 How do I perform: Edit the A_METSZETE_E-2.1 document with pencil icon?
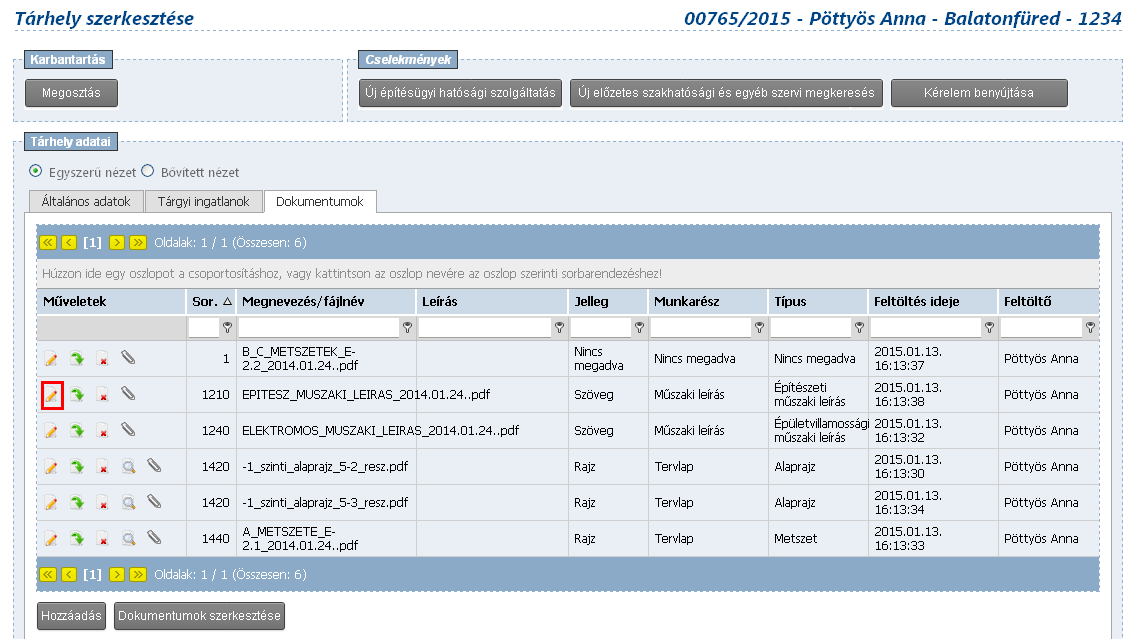click(51, 539)
